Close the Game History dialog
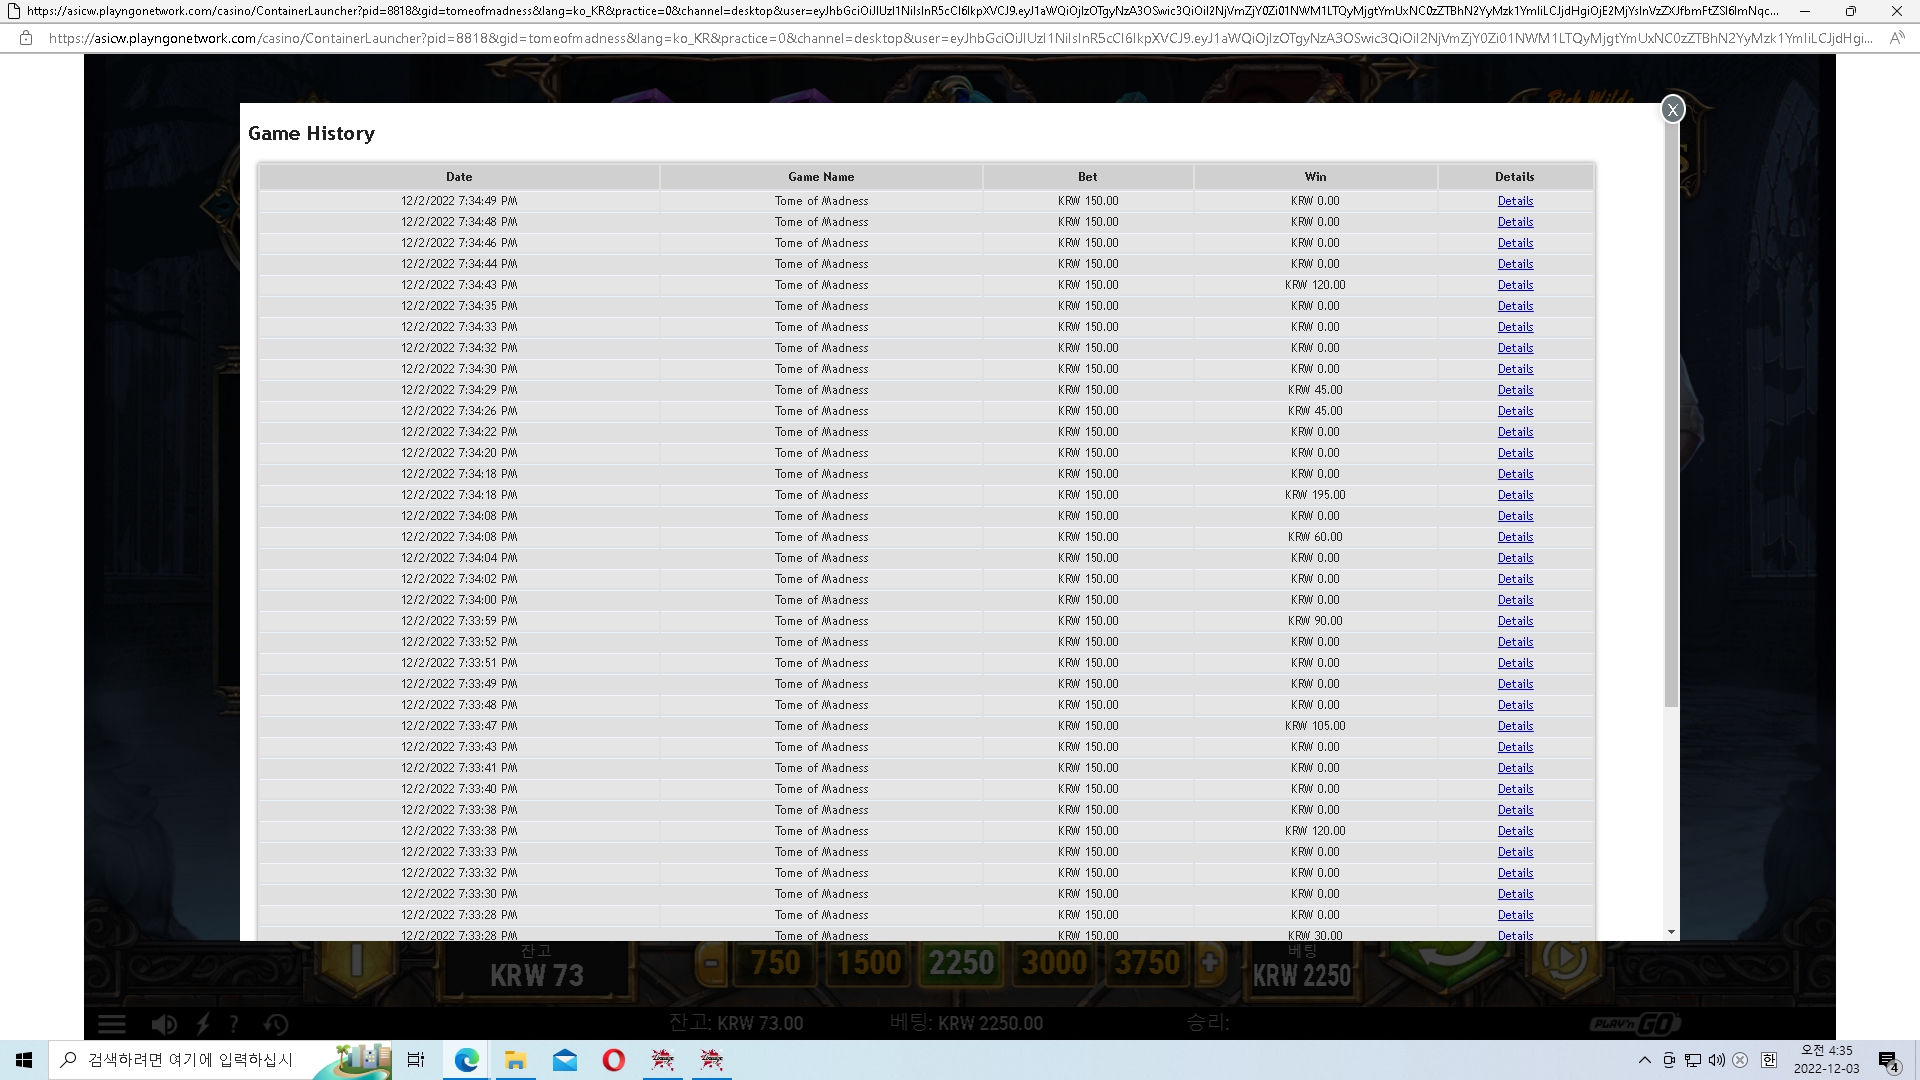 tap(1672, 110)
